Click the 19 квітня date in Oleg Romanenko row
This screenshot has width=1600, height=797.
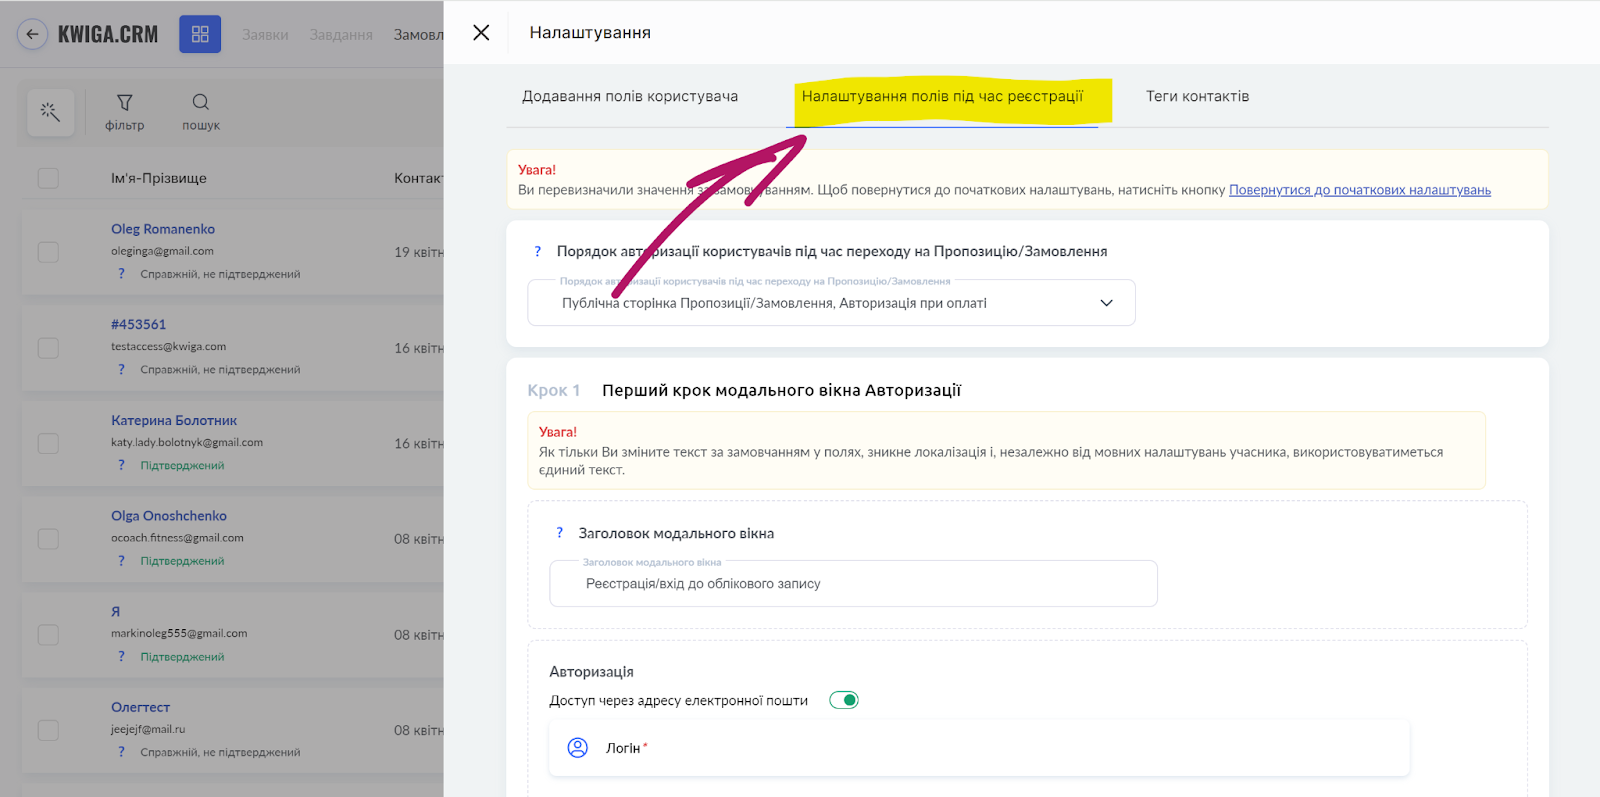(419, 252)
